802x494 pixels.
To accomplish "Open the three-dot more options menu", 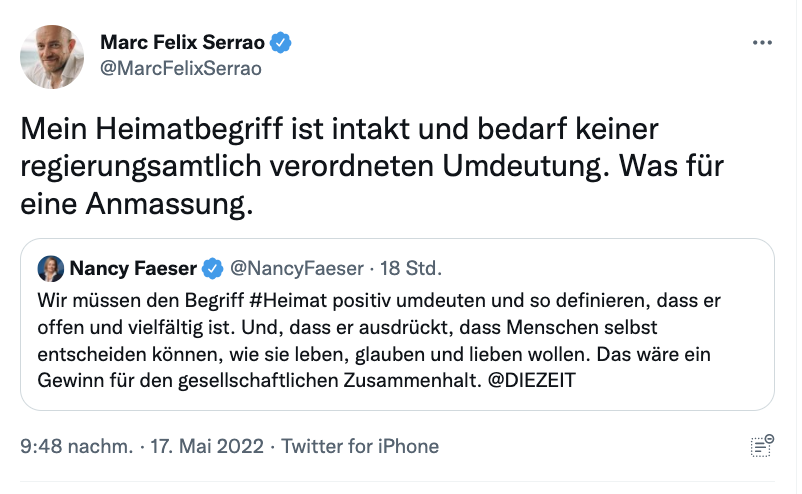I will point(762,44).
